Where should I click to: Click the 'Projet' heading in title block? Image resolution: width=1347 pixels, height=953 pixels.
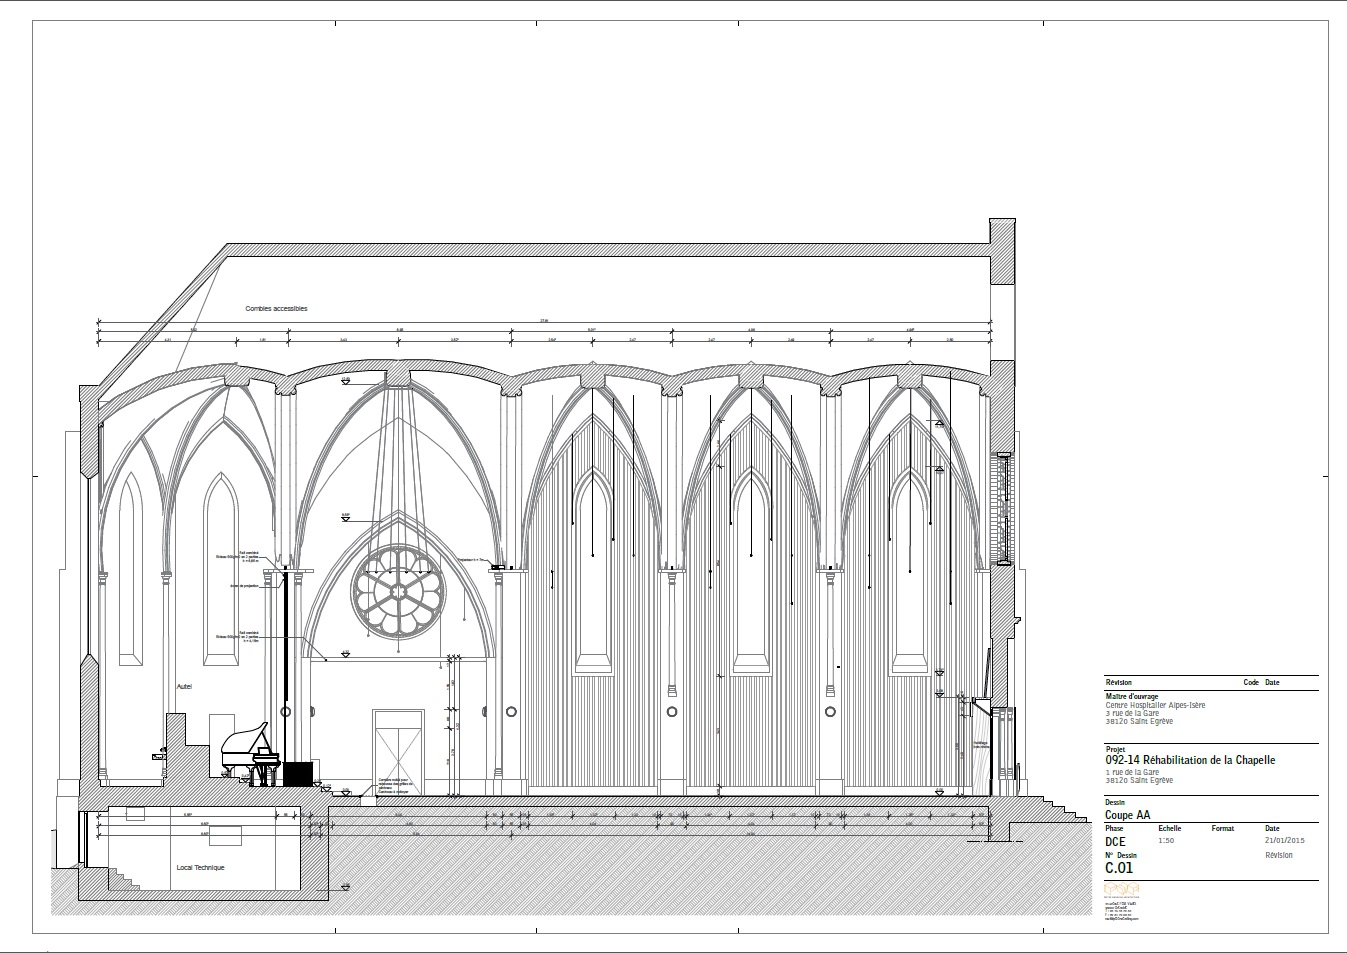coord(1115,749)
